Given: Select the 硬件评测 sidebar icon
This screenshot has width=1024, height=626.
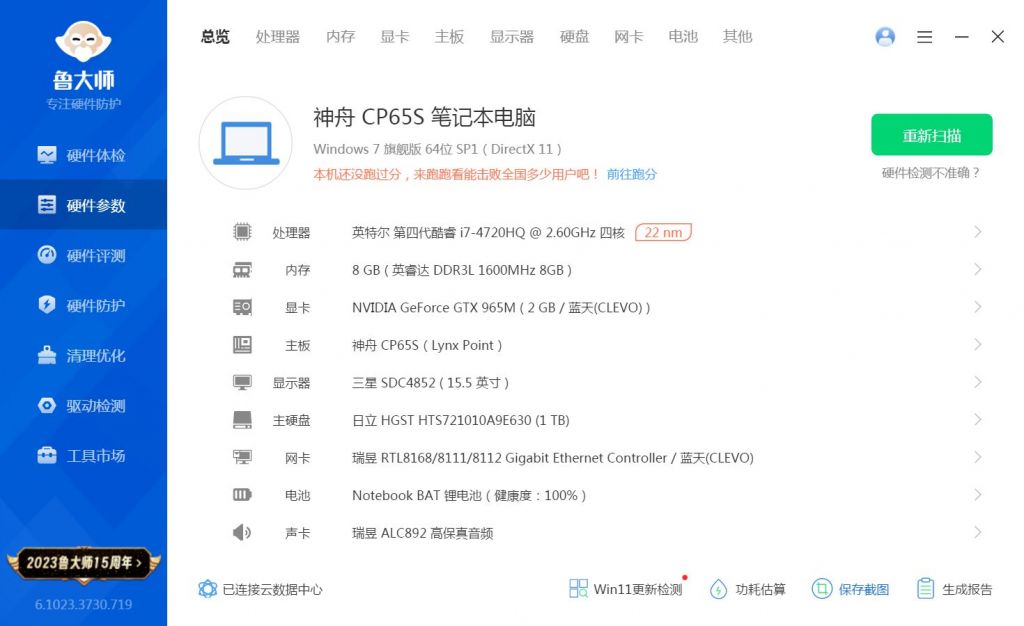Looking at the screenshot, I should tap(84, 255).
